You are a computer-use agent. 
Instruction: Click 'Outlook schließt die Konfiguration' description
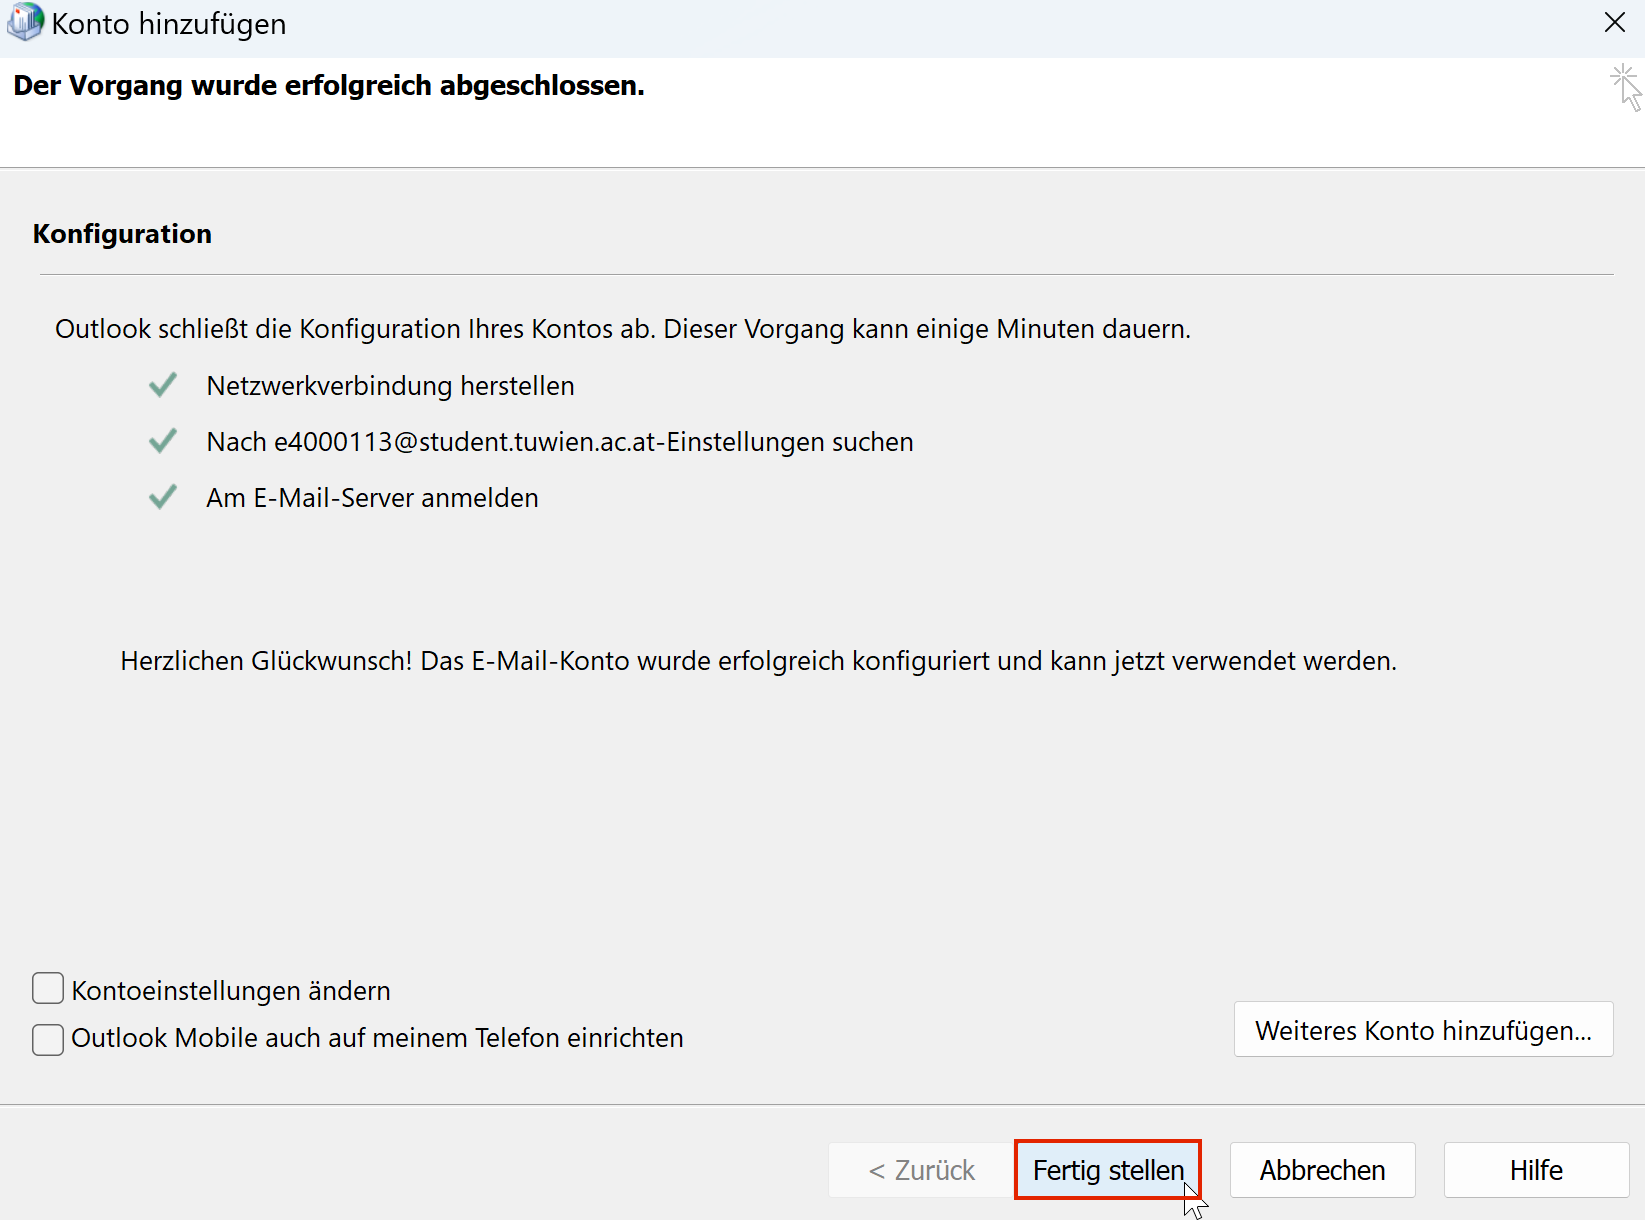pyautogui.click(x=623, y=329)
